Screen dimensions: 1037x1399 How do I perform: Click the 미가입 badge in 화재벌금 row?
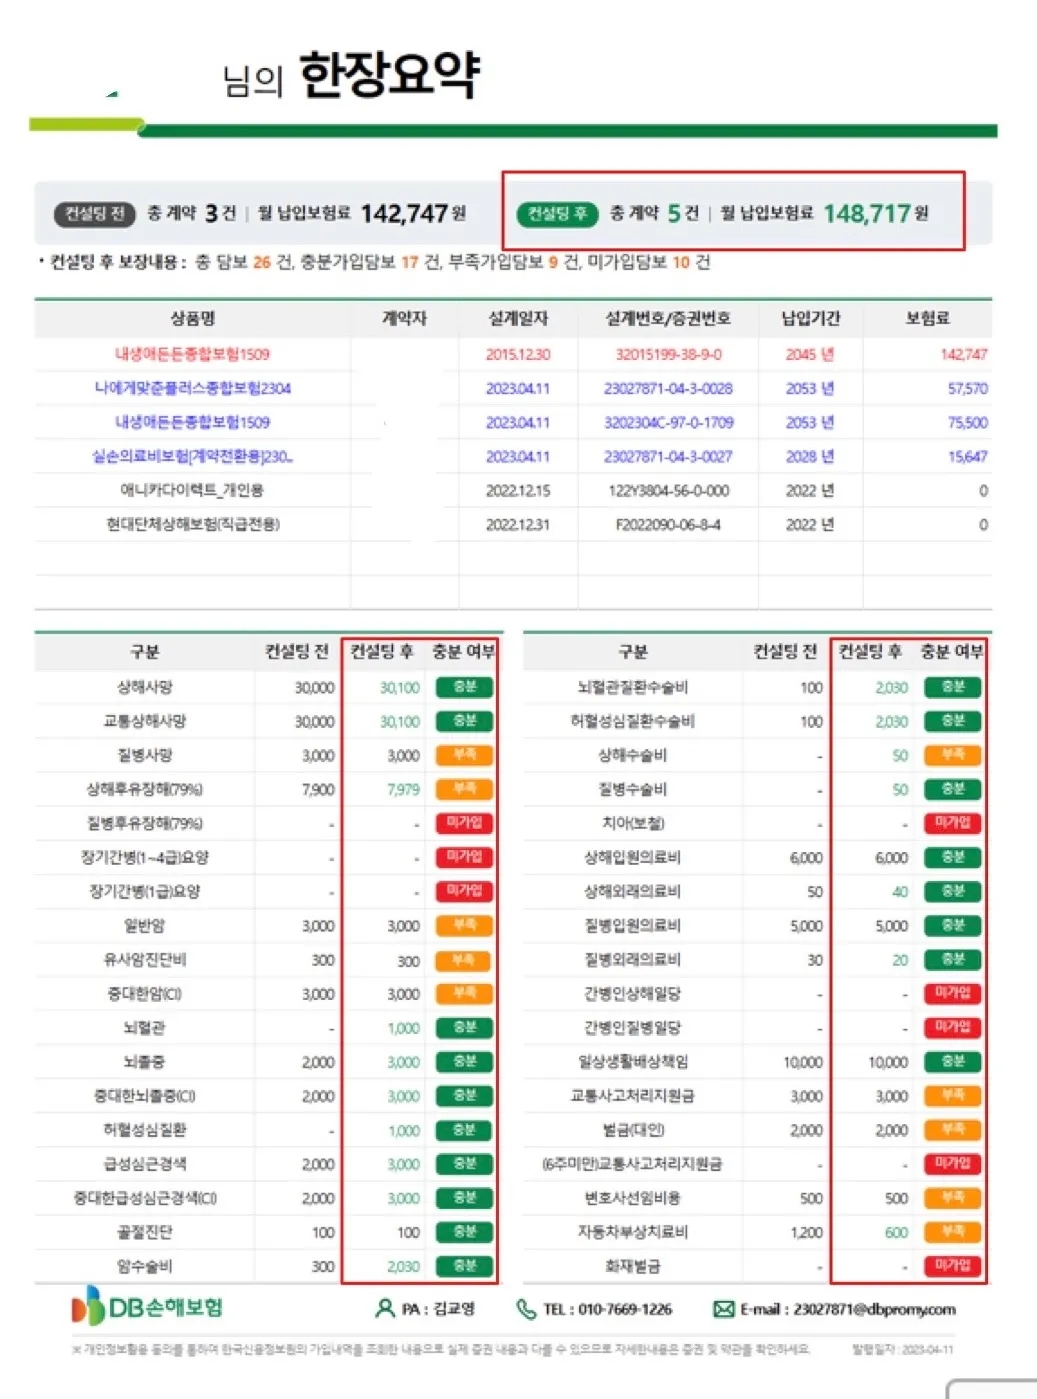pyautogui.click(x=952, y=1266)
